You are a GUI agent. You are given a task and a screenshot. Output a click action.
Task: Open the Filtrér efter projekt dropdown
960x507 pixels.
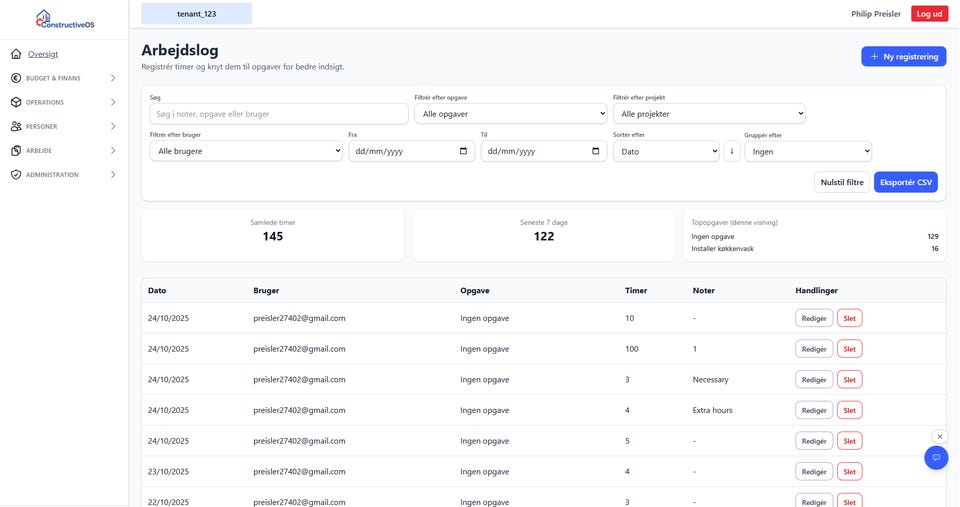point(708,114)
